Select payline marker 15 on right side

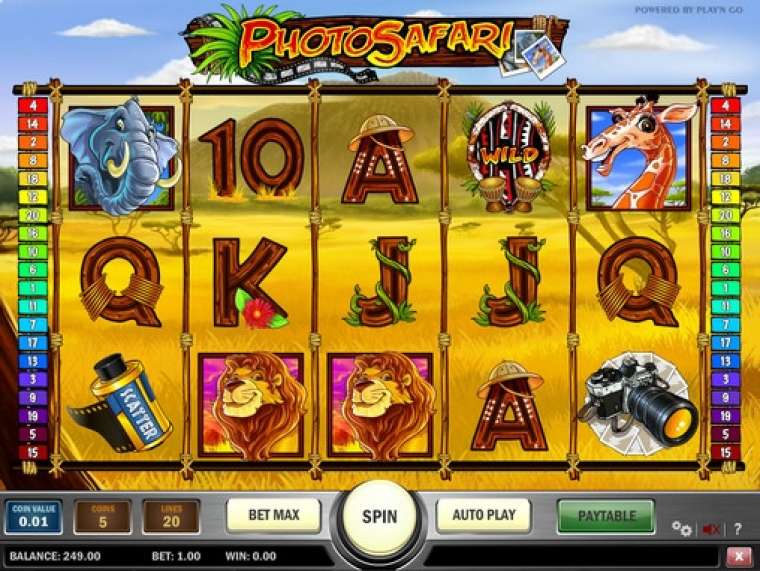(x=725, y=453)
